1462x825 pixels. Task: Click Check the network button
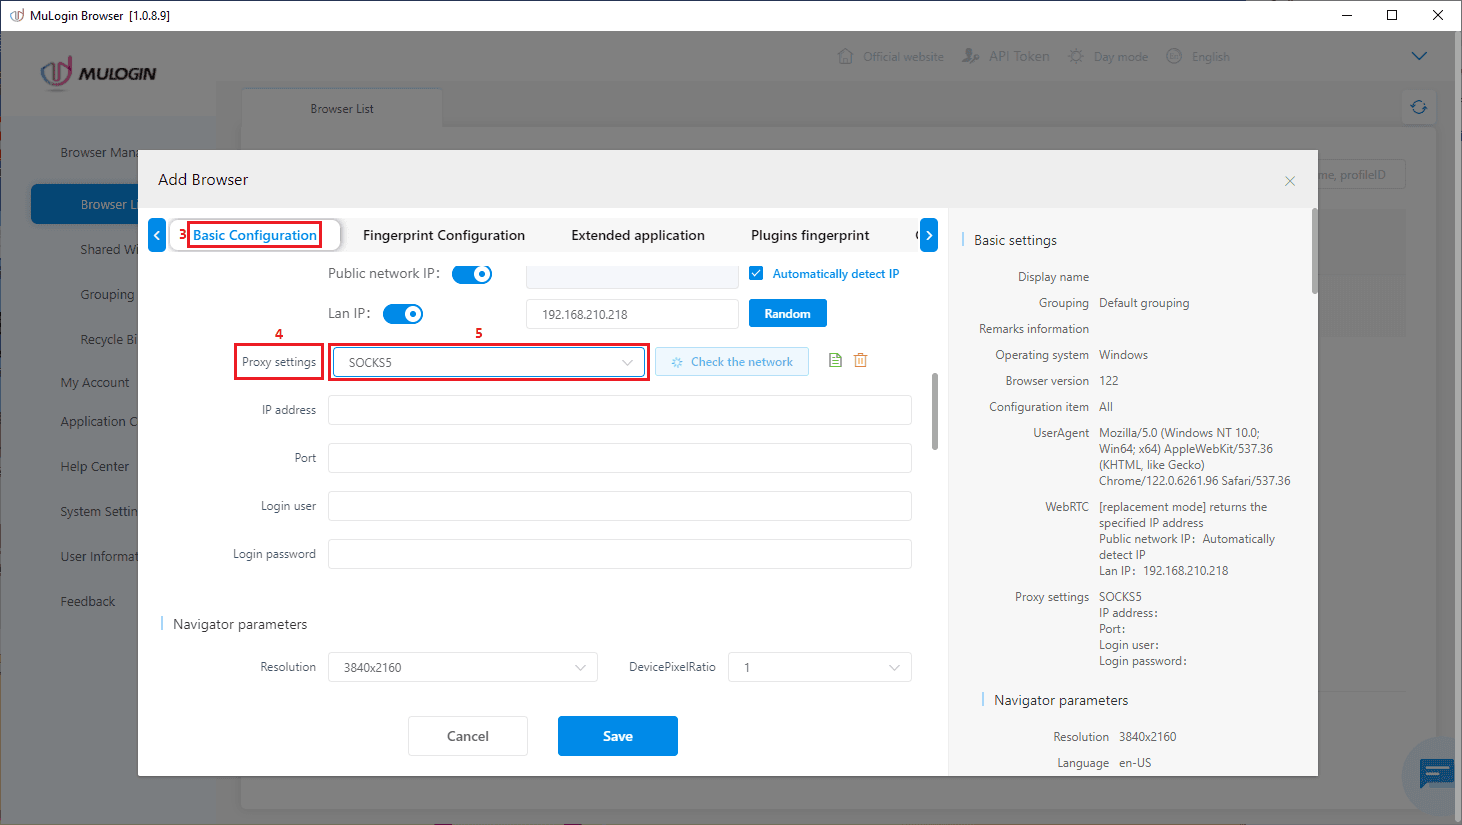[x=732, y=362]
